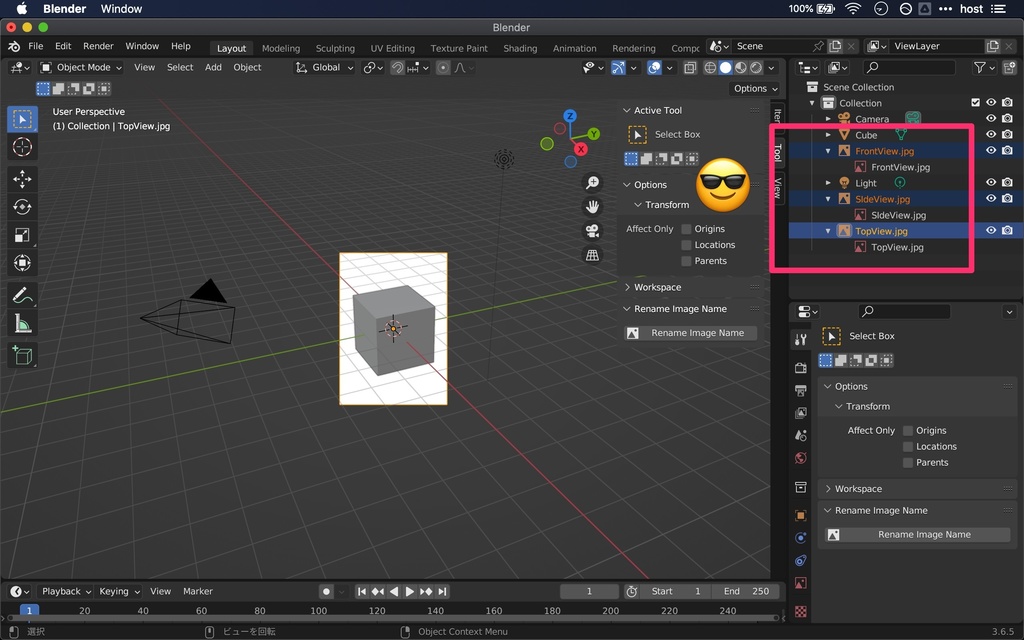Screen dimensions: 1024x640
Task: Switch to the Modeling workspace tab
Action: tap(281, 47)
